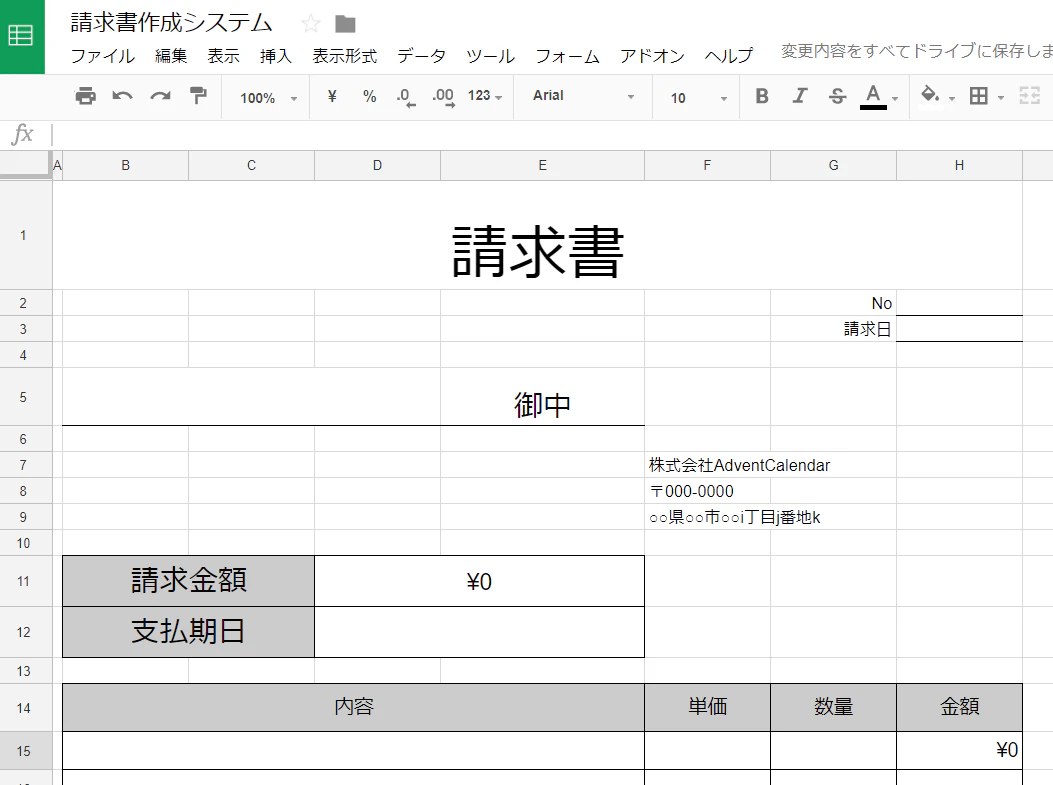Select column G header

pos(833,165)
